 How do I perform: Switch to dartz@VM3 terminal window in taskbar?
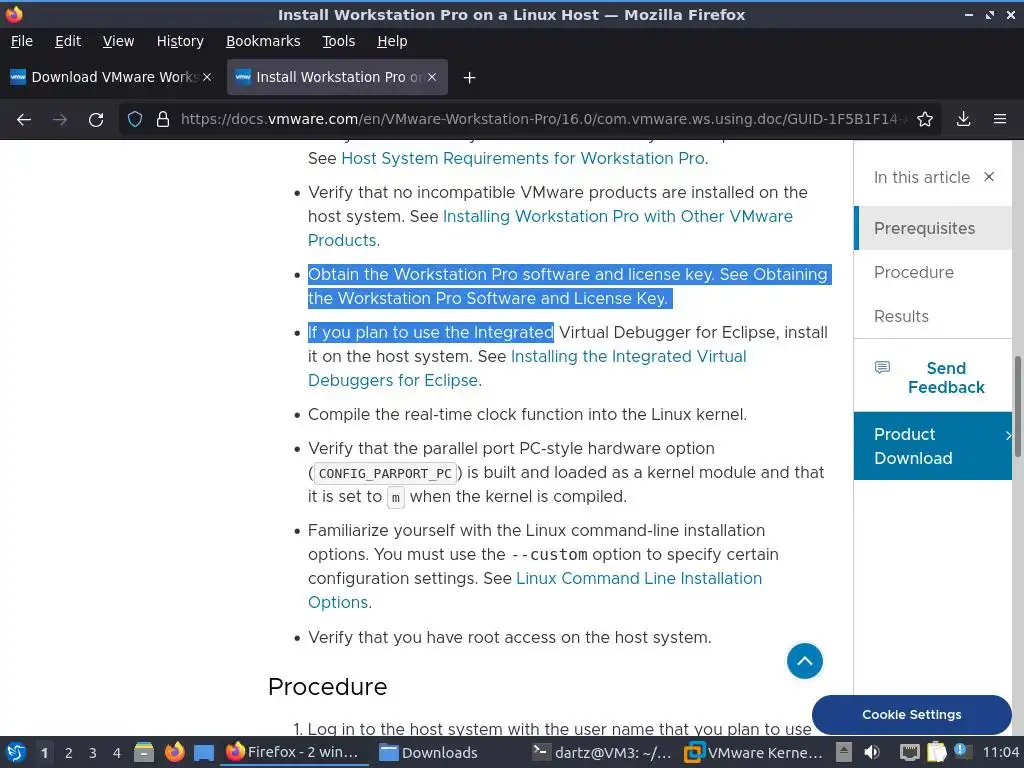(x=601, y=752)
